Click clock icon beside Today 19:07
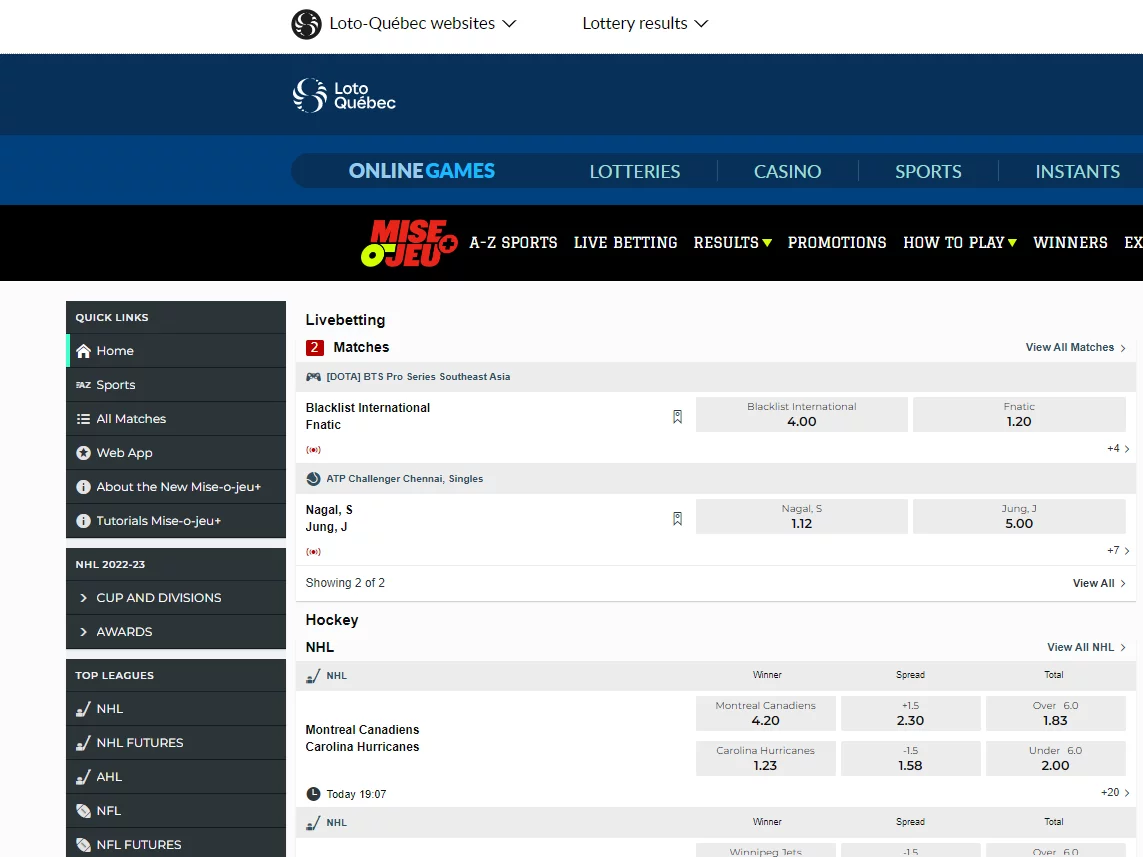 coord(313,794)
